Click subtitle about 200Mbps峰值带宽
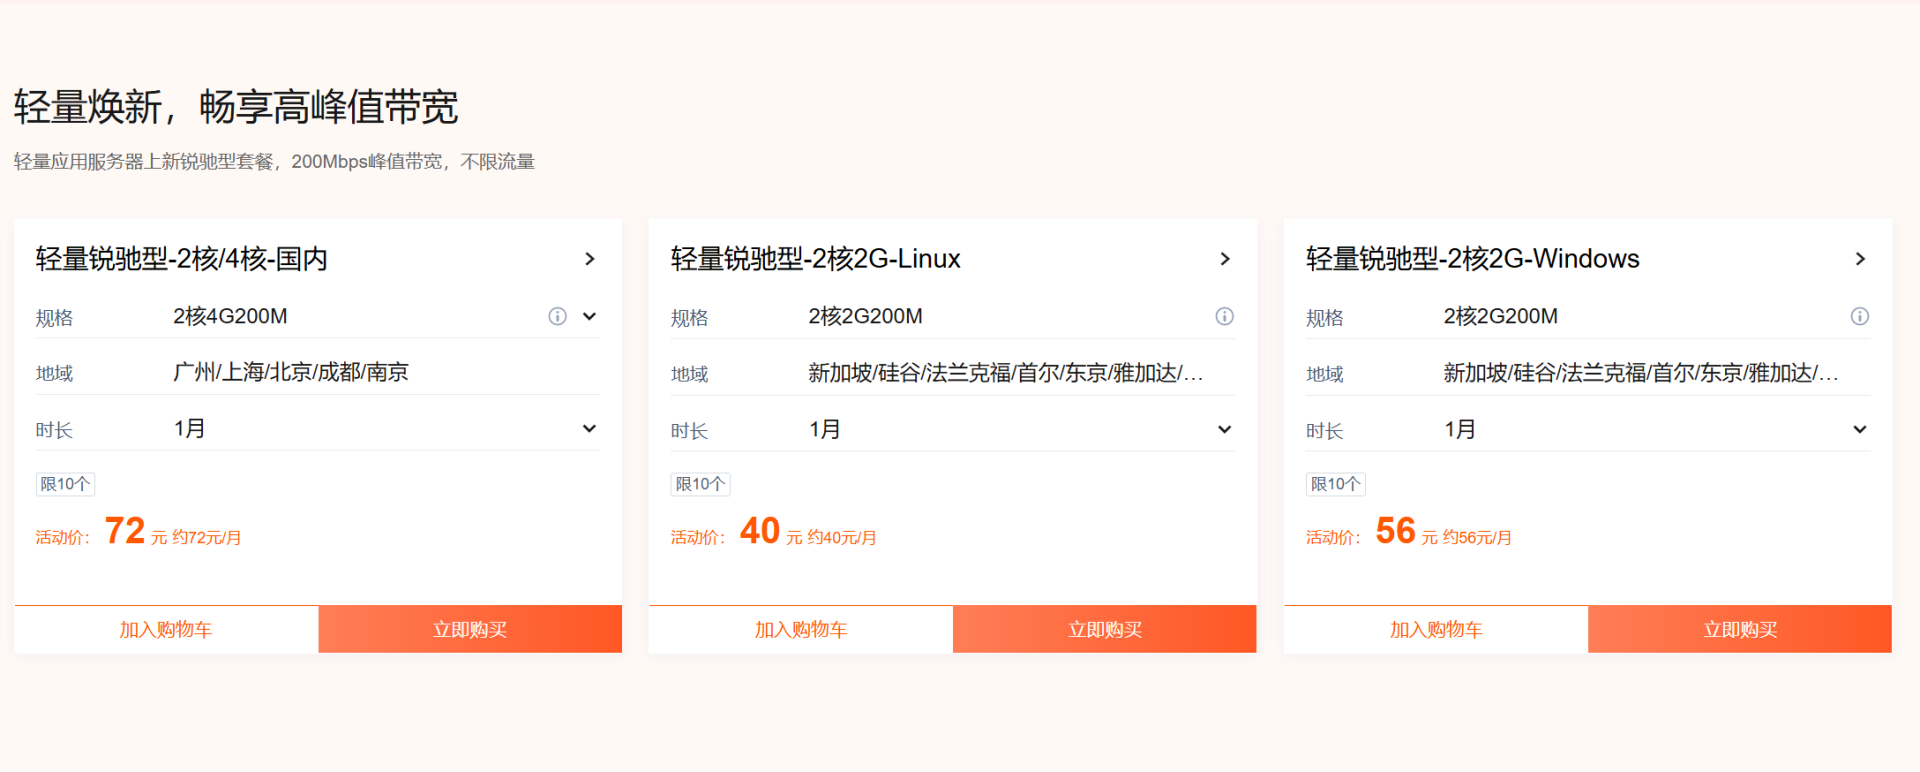Image resolution: width=1920 pixels, height=772 pixels. click(x=274, y=162)
